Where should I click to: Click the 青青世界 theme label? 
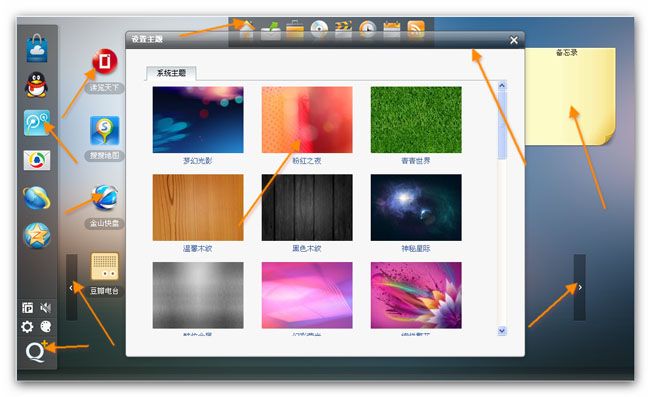tap(416, 161)
